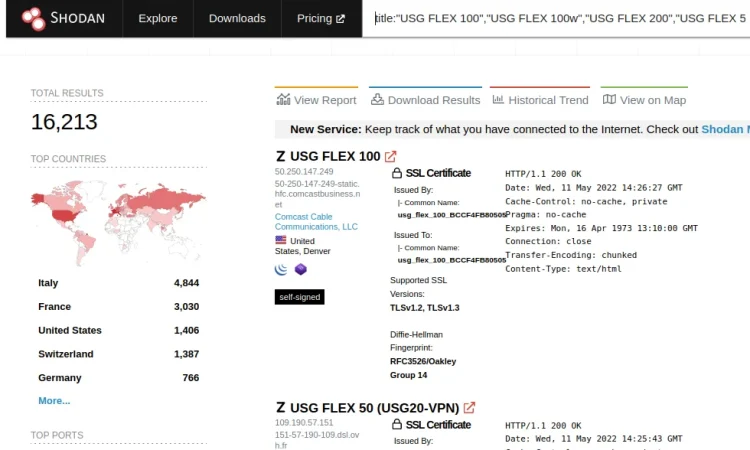The width and height of the screenshot is (750, 450).
Task: Open the Downloads menu item
Action: pos(237,18)
